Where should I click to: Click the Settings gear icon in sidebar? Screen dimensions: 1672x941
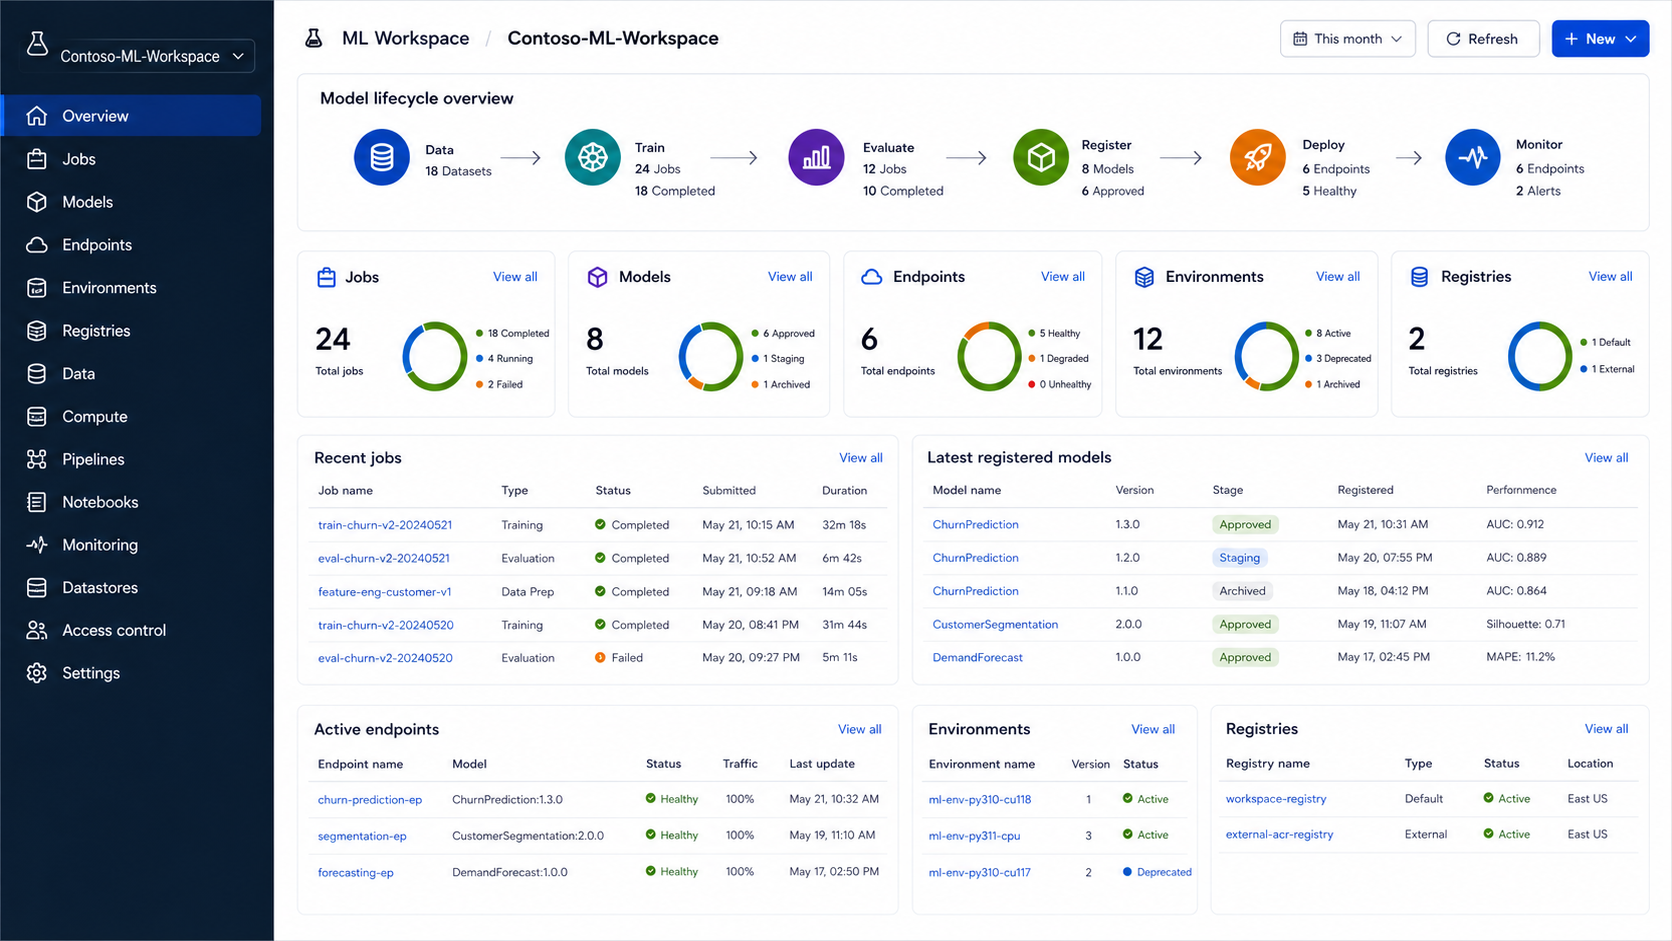(37, 673)
